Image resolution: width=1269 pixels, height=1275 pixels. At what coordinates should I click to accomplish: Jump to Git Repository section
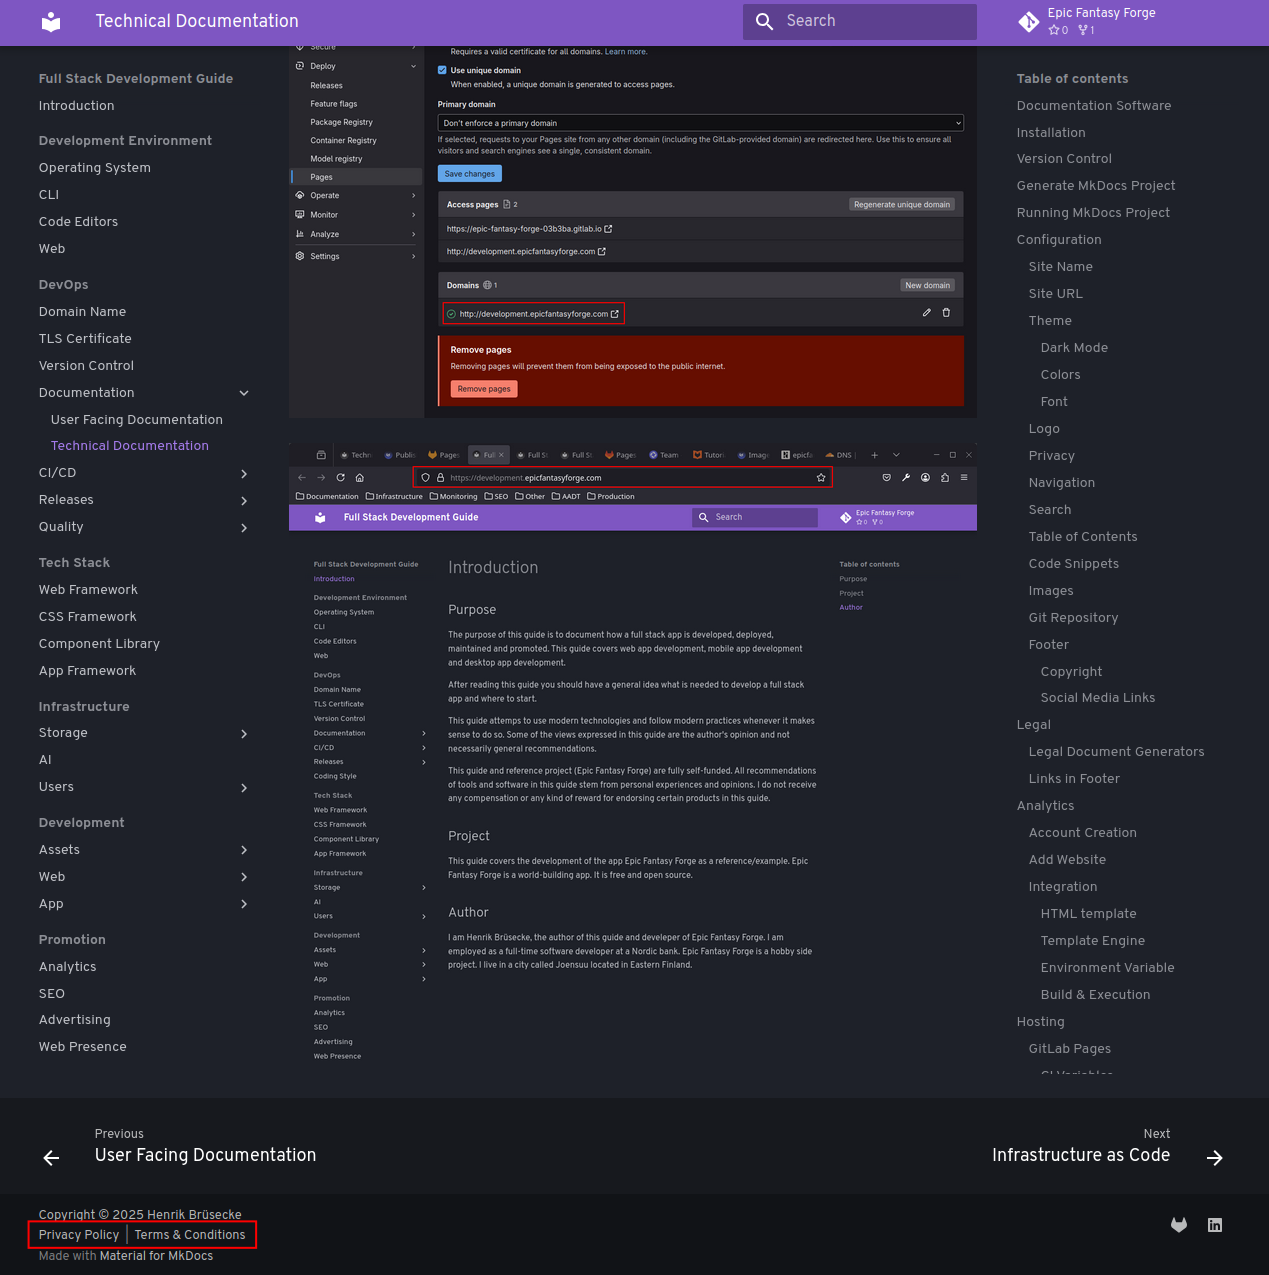tap(1074, 618)
